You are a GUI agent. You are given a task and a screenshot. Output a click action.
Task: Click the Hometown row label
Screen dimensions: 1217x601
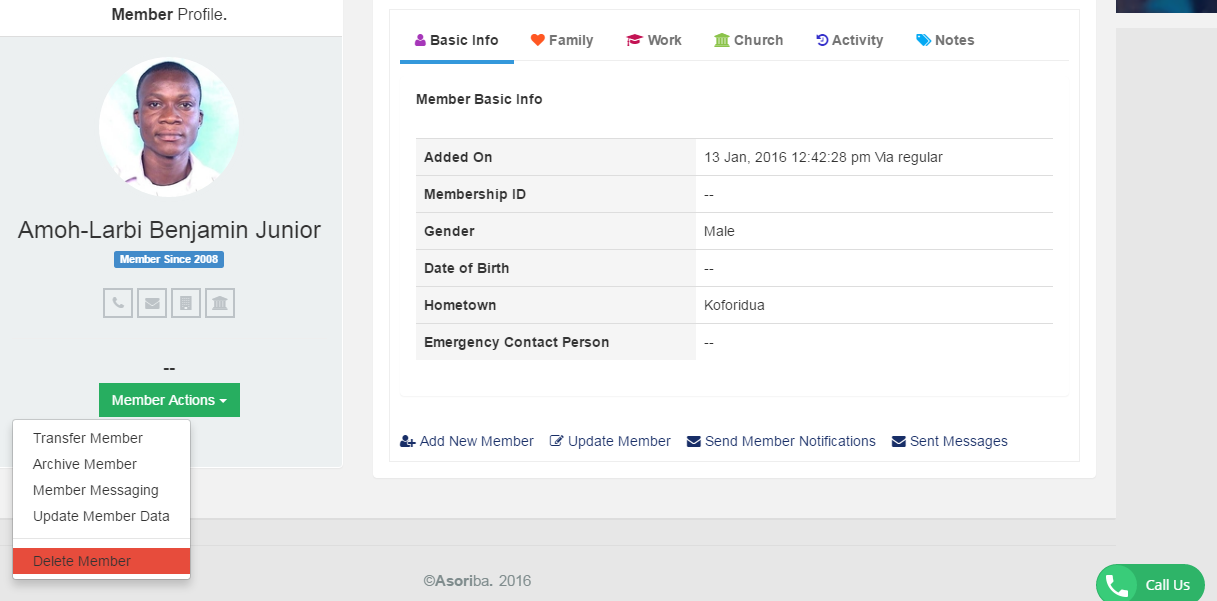460,305
